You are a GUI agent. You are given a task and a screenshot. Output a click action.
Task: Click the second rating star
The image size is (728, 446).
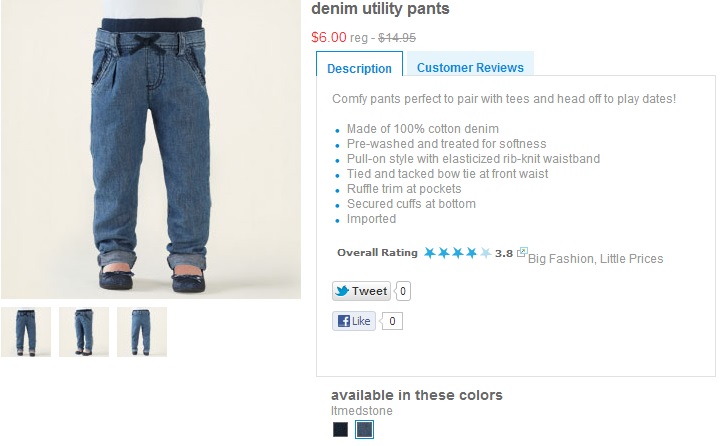pos(444,253)
